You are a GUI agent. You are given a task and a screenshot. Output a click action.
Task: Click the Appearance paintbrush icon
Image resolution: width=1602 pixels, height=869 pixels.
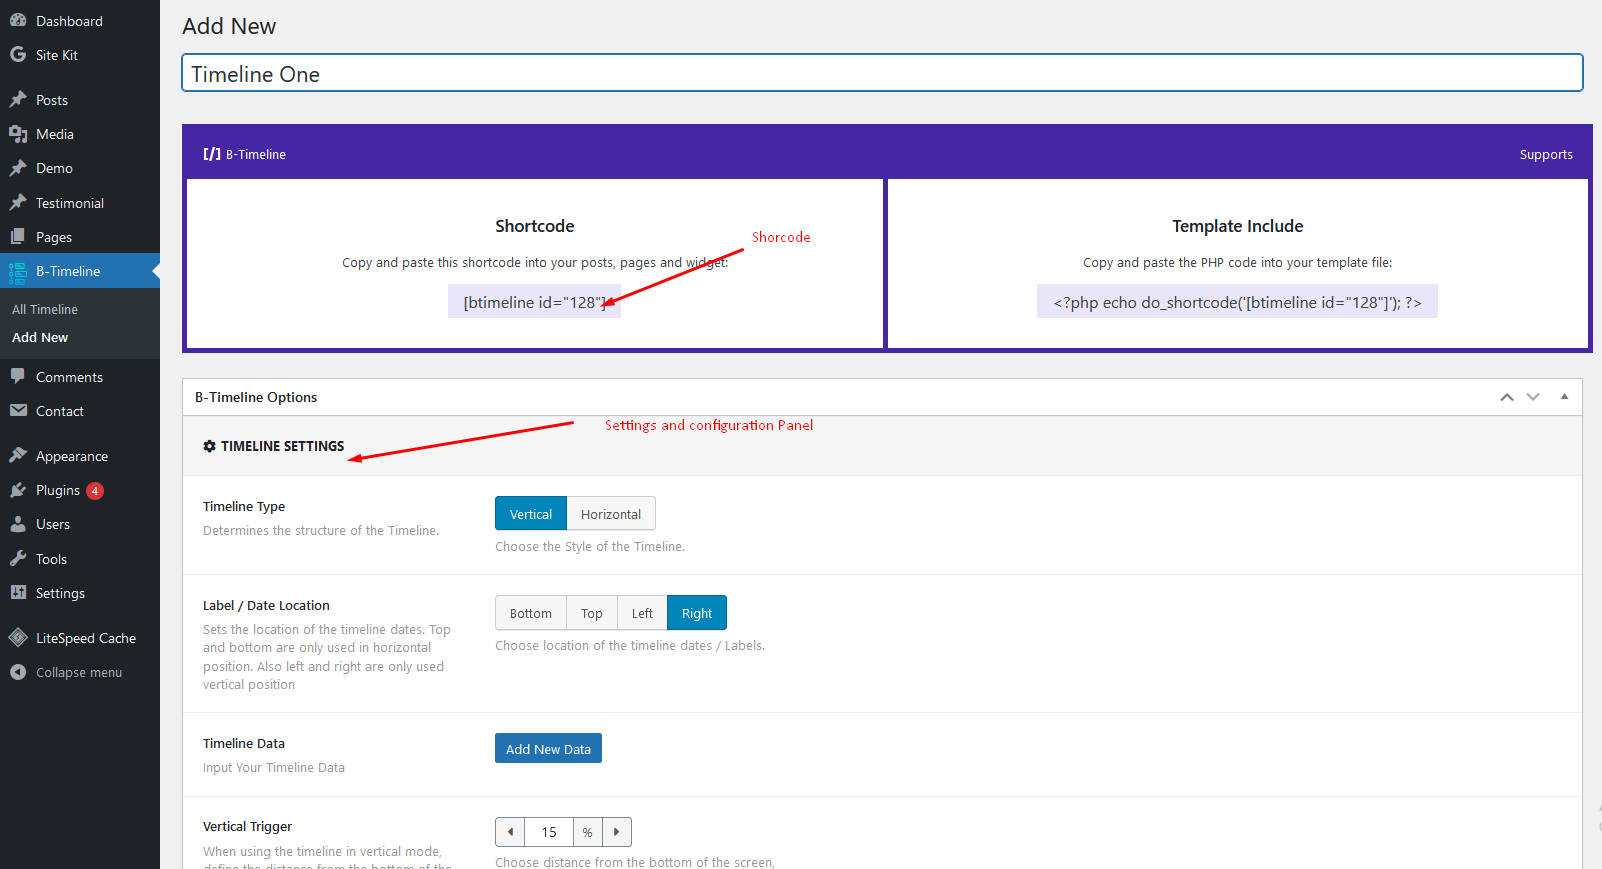coord(18,455)
